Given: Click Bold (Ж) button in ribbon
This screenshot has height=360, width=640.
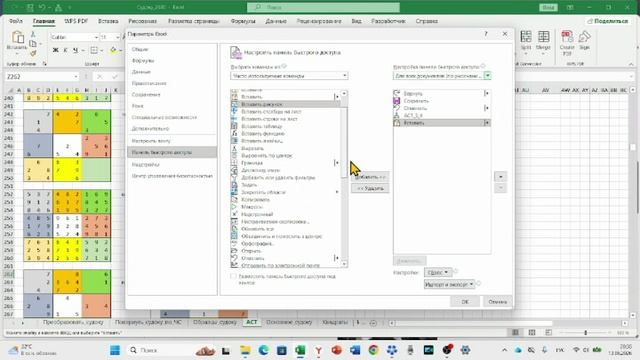Looking at the screenshot, I should point(56,50).
